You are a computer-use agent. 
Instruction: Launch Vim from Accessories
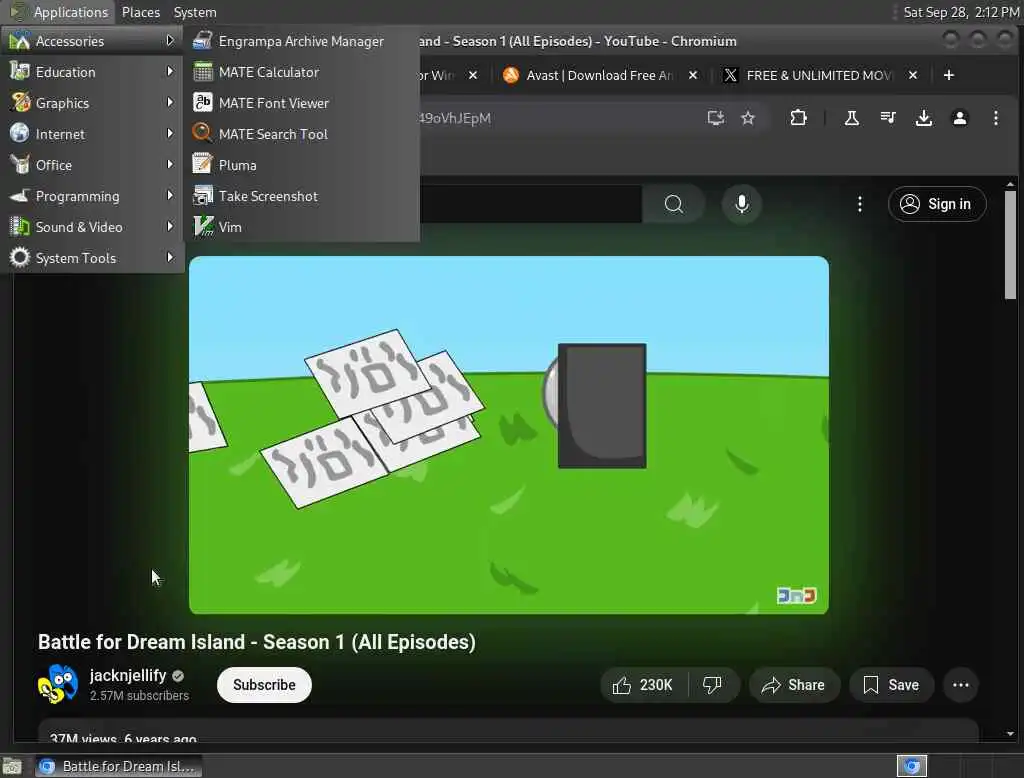(301, 227)
